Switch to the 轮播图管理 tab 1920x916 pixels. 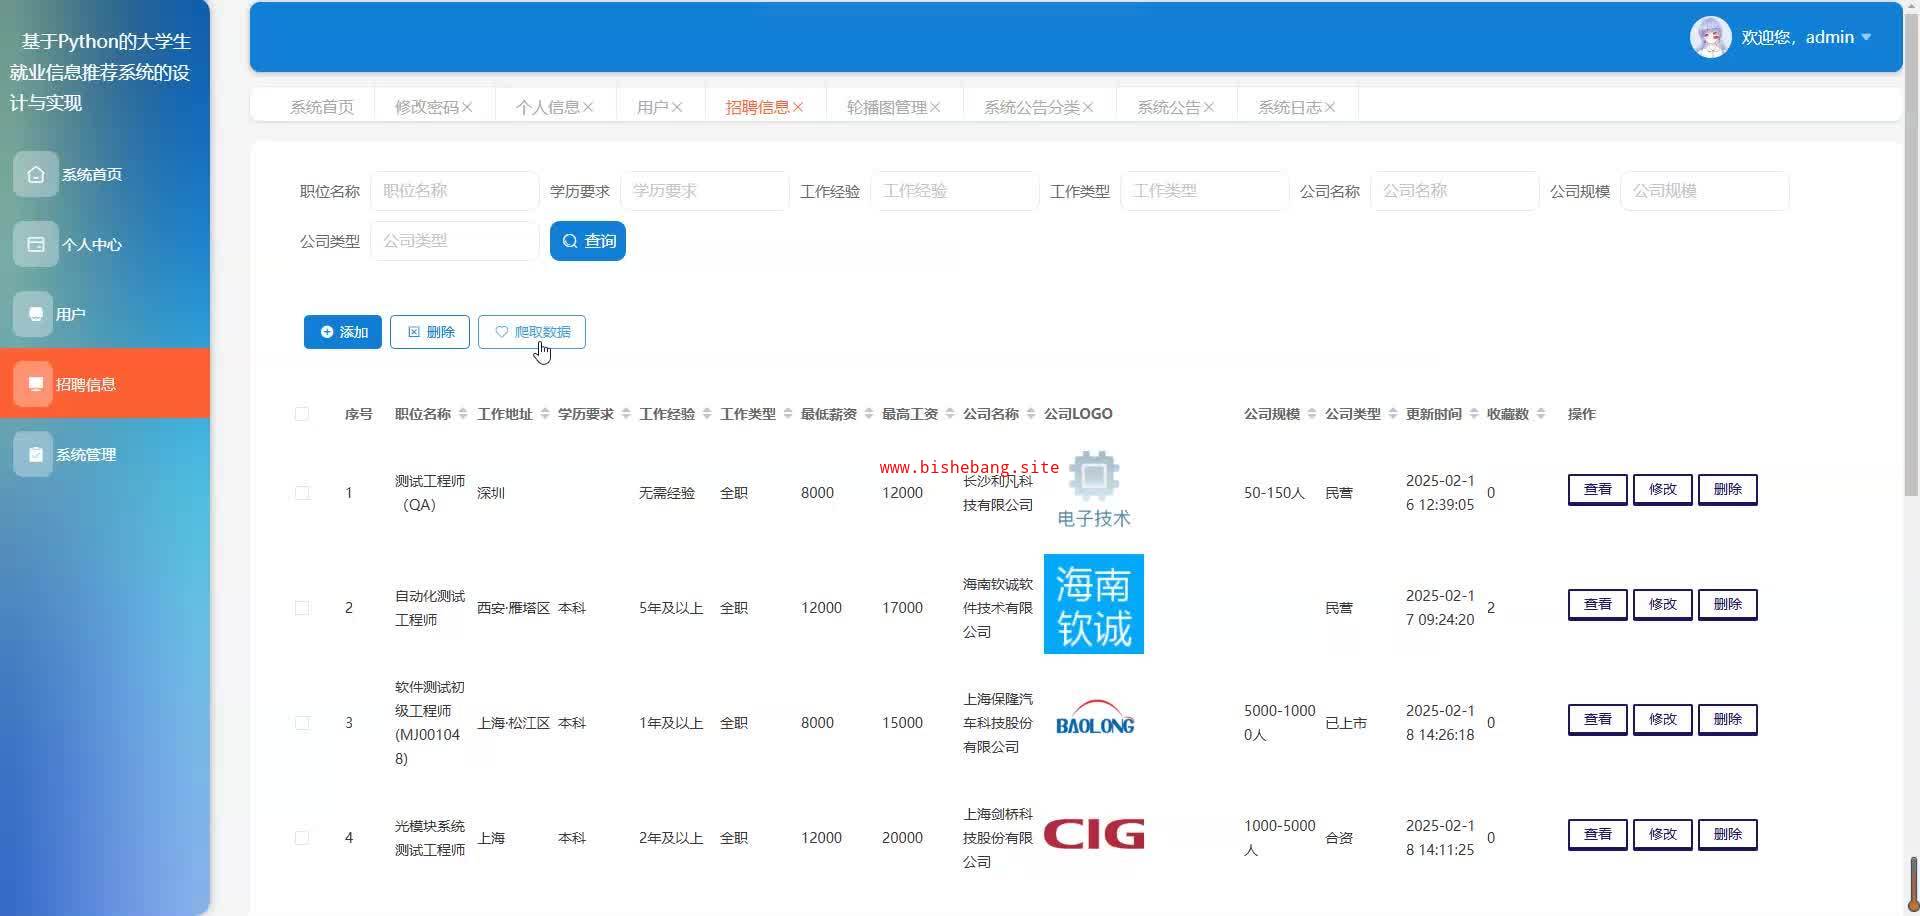(885, 107)
